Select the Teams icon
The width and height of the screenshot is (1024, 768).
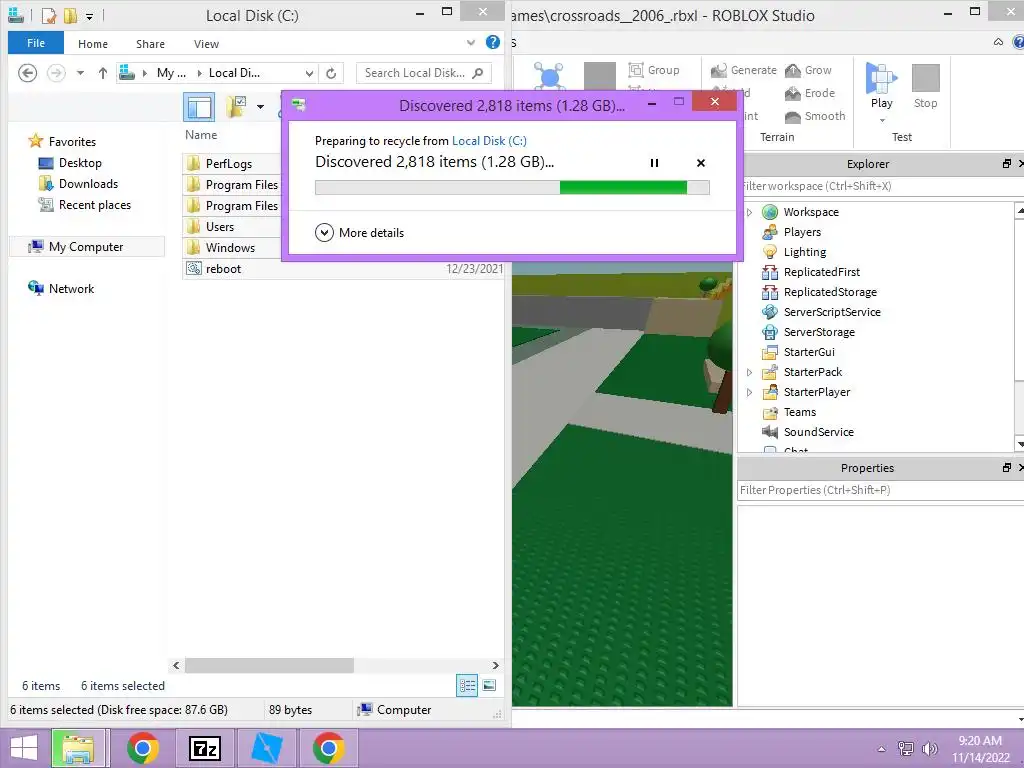click(770, 412)
